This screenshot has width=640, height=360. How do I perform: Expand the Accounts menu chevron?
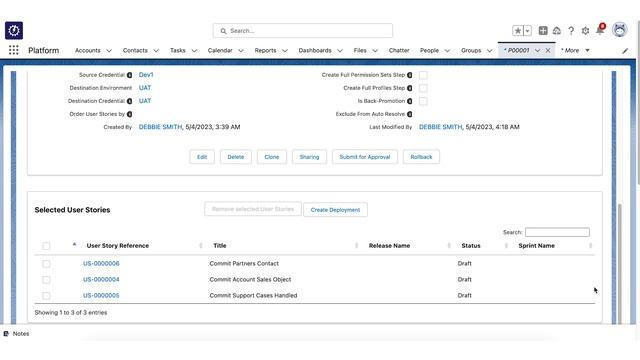tap(109, 51)
